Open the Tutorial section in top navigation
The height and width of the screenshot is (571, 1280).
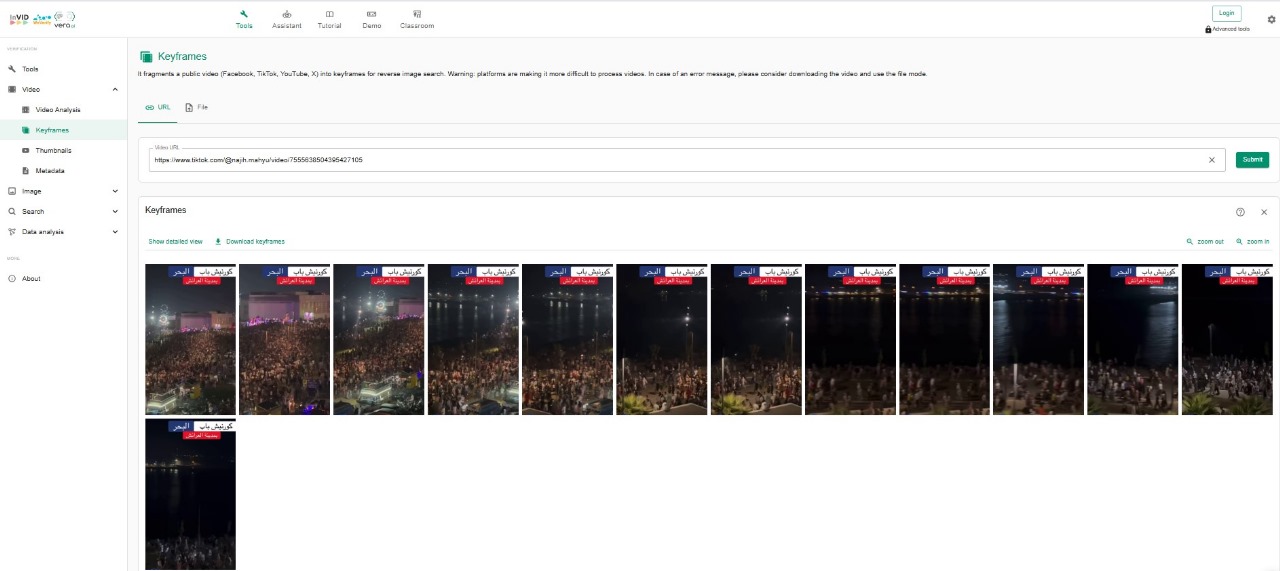[x=329, y=20]
